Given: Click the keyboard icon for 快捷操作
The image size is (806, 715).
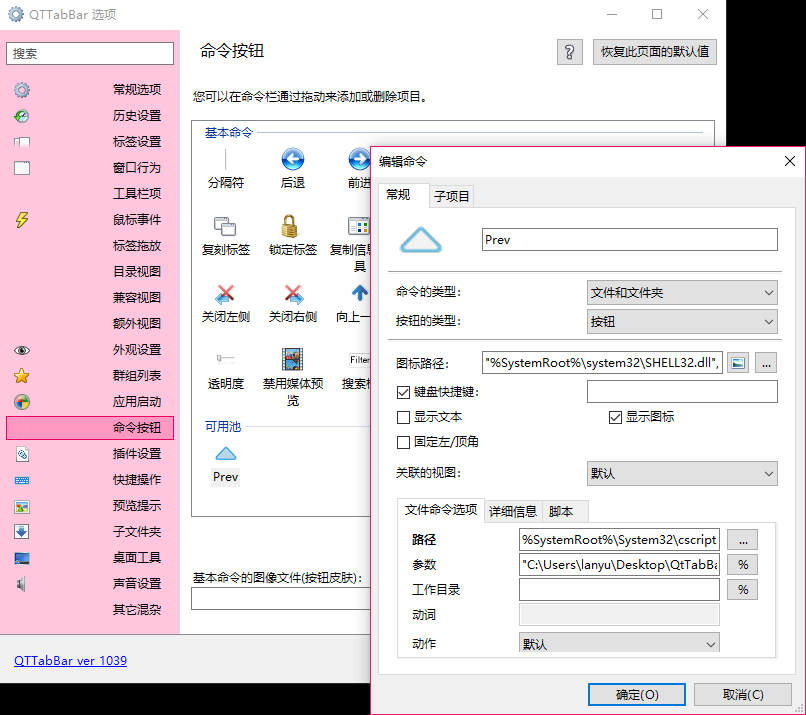Looking at the screenshot, I should 22,480.
